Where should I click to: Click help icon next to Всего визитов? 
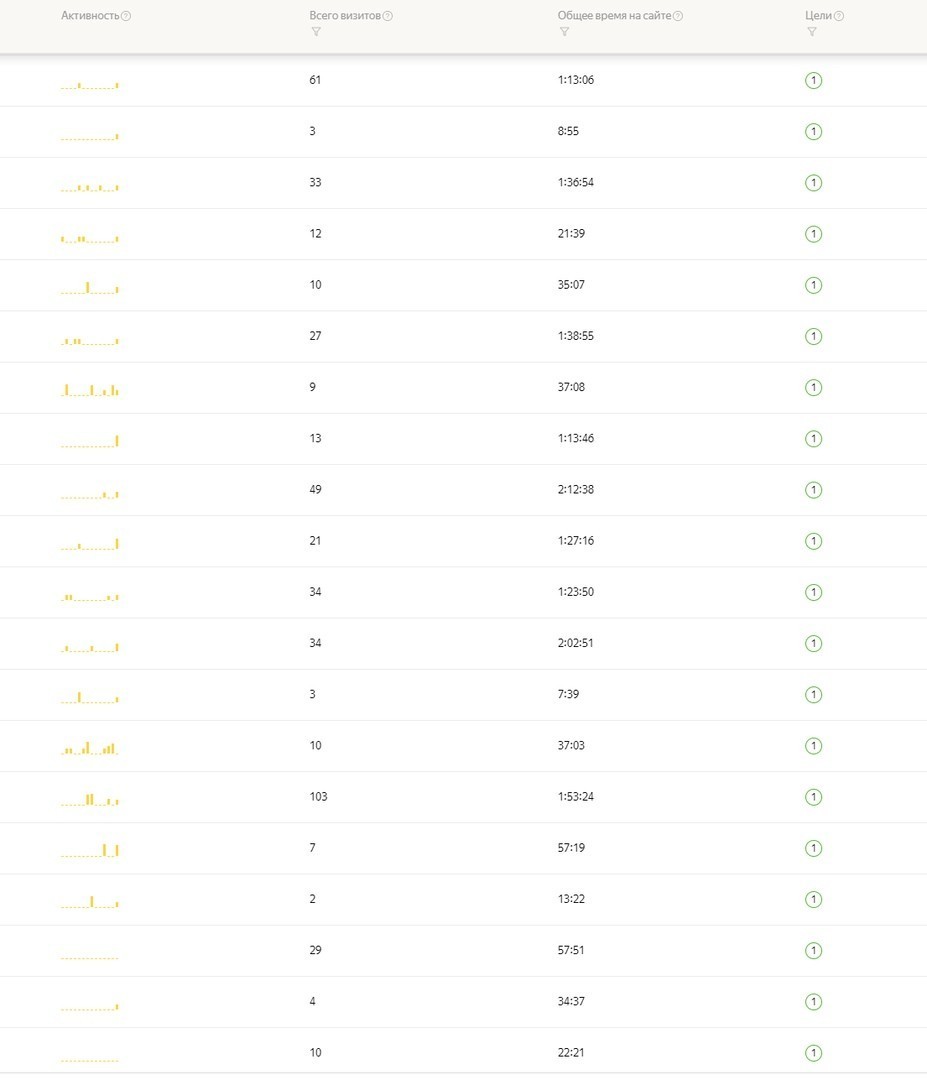(x=388, y=16)
